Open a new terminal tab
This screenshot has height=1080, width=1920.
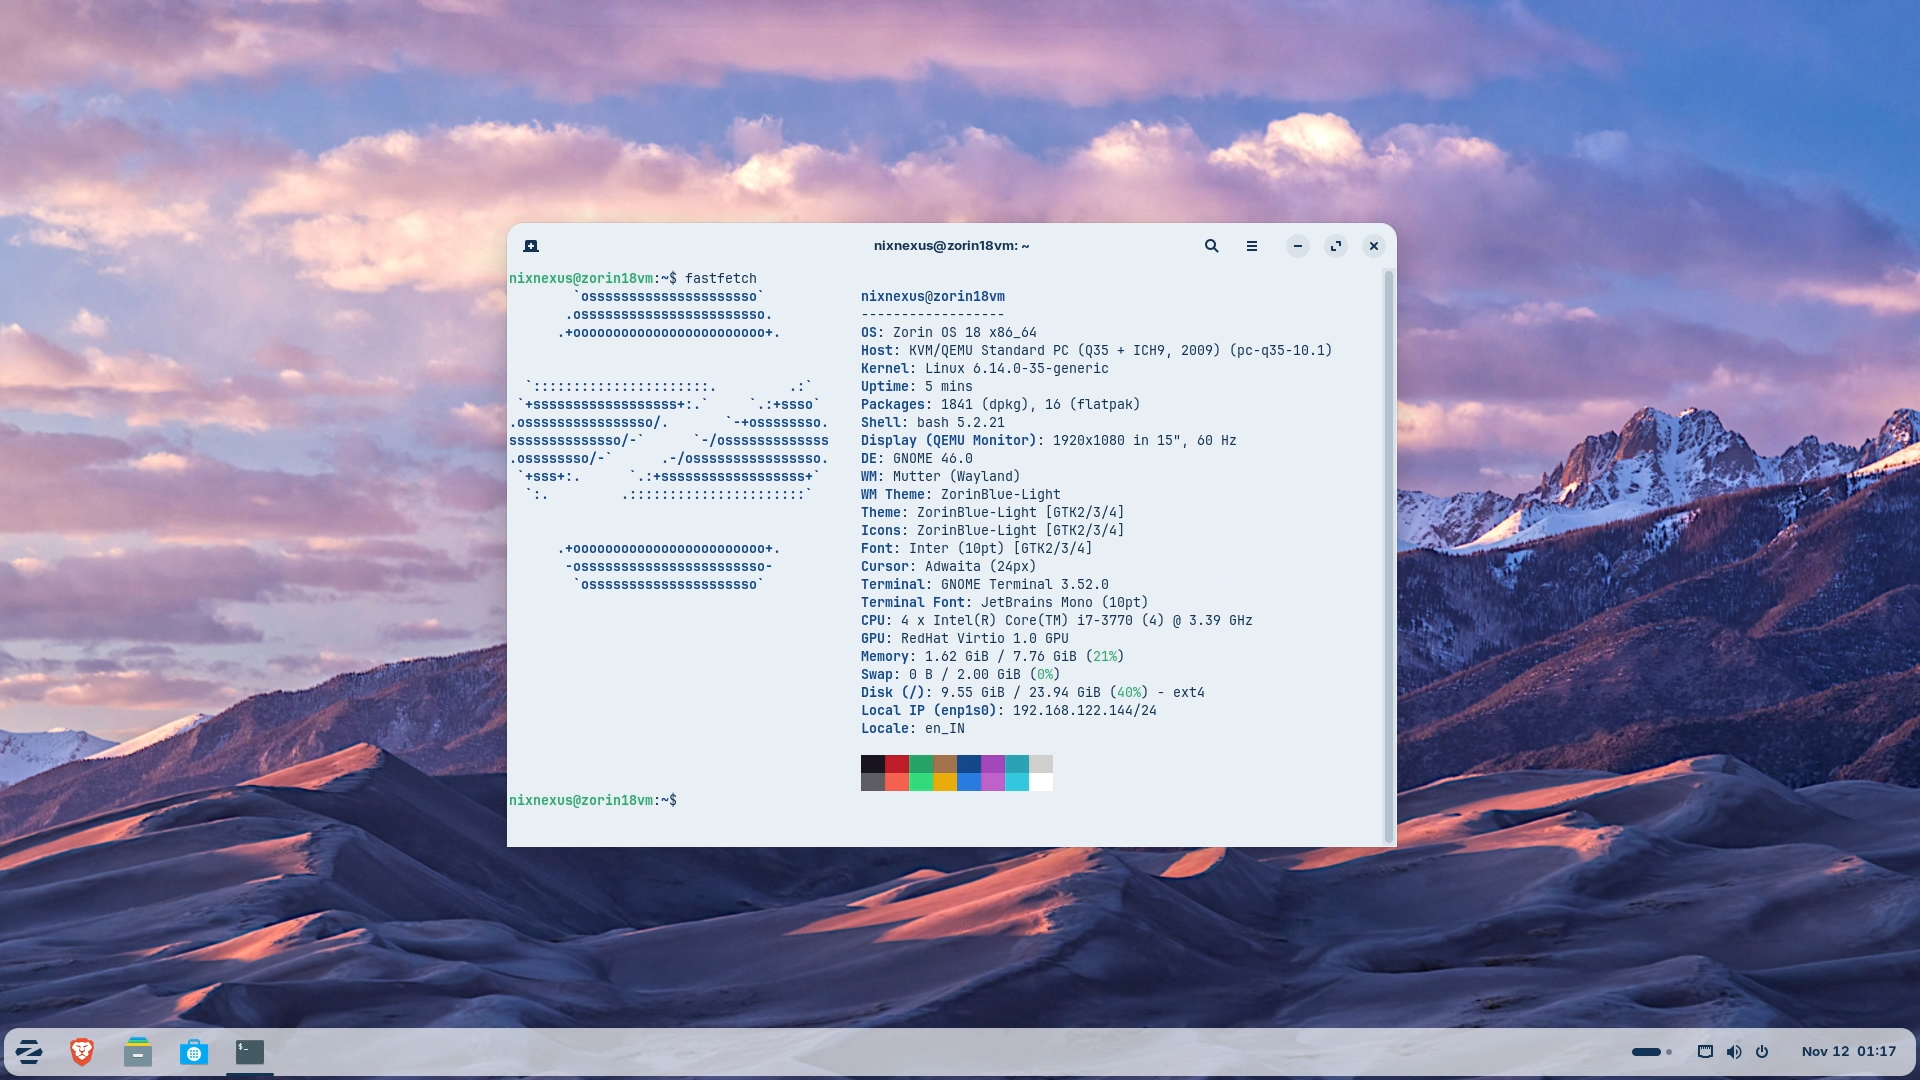(531, 245)
